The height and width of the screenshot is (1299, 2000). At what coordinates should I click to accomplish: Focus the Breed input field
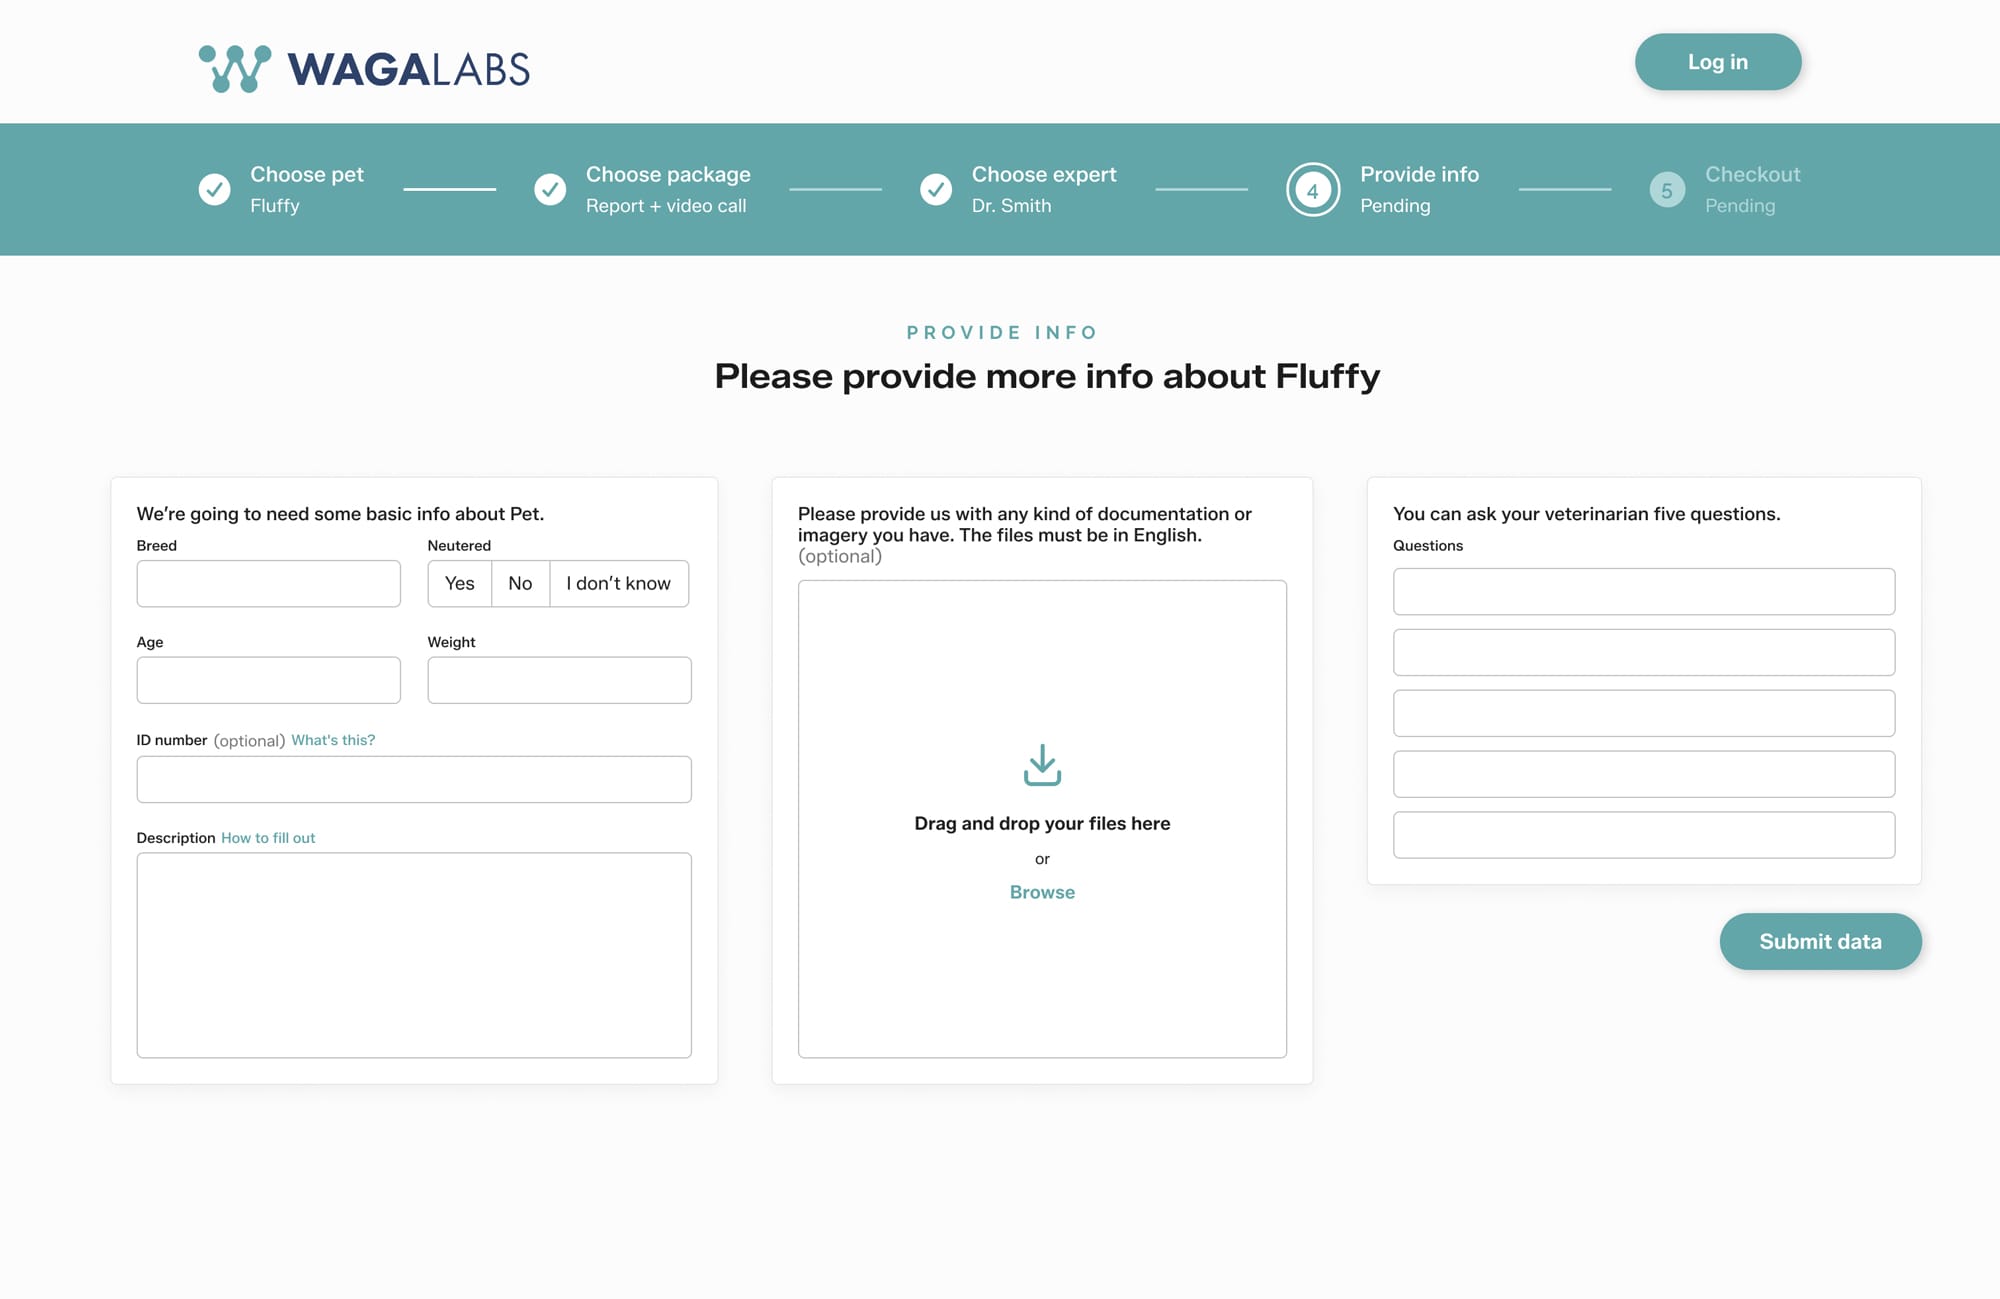(x=268, y=584)
